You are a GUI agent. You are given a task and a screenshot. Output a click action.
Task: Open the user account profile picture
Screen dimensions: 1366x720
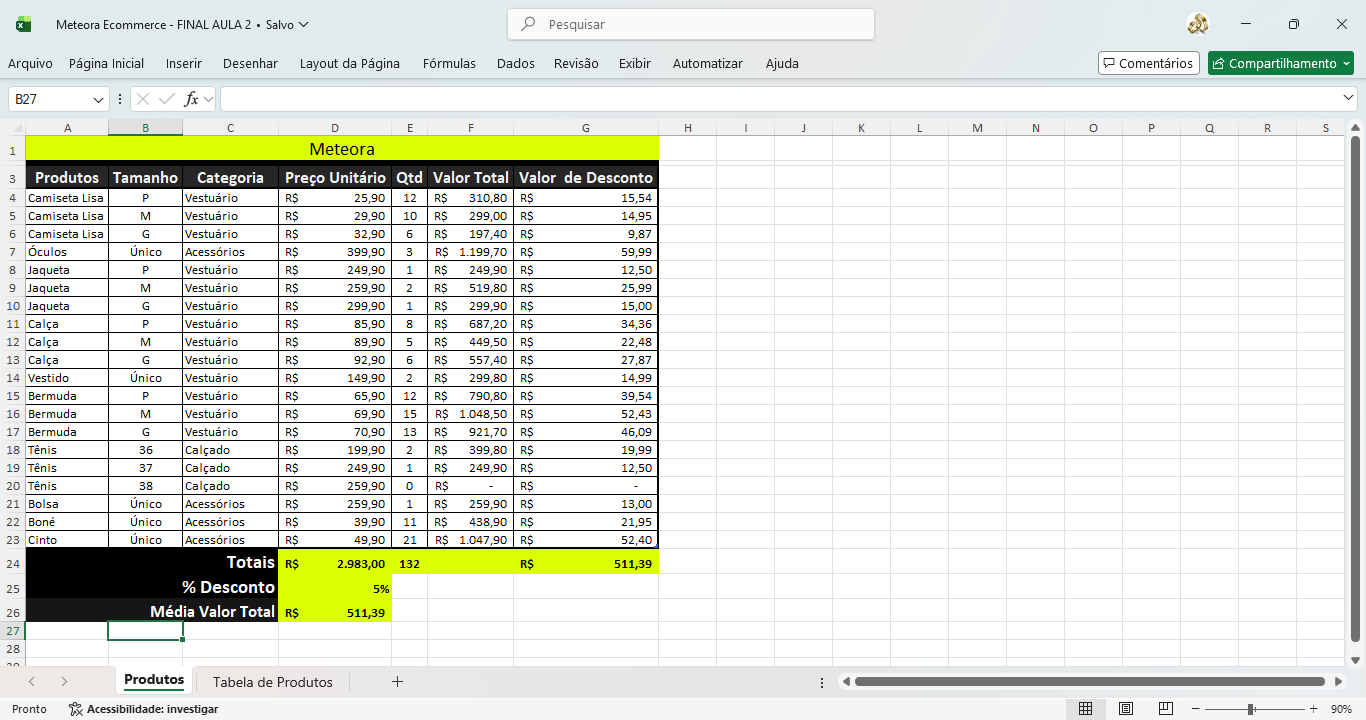click(1197, 24)
